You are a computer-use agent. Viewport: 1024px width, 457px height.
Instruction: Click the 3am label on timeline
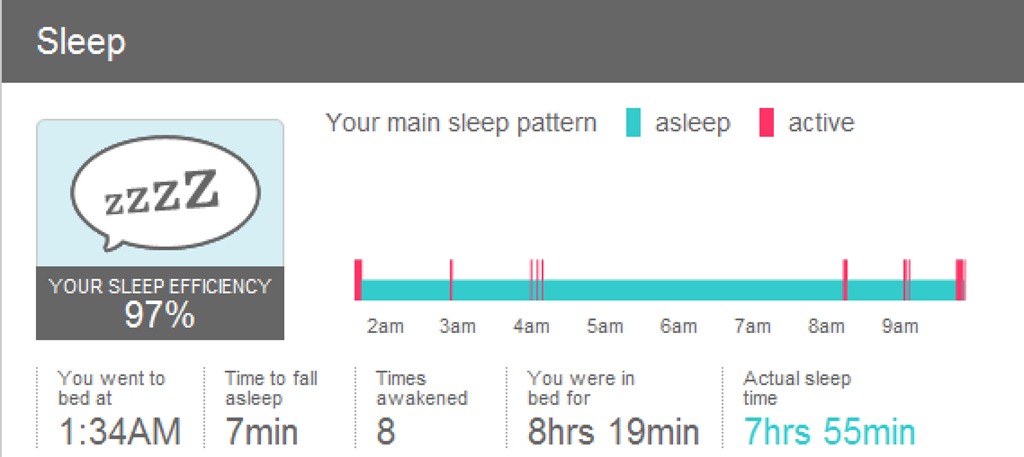tap(457, 327)
